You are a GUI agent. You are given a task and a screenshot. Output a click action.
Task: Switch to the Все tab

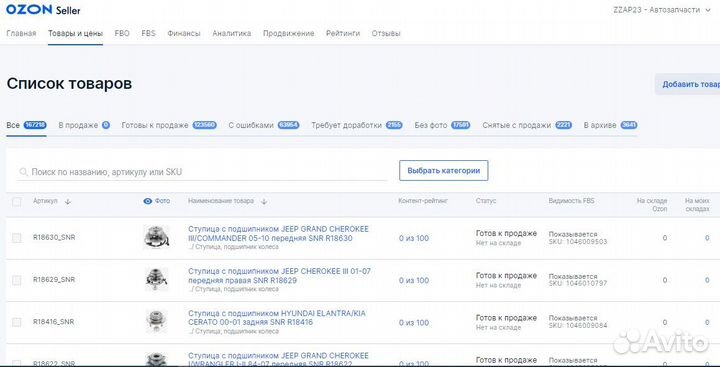pos(27,125)
